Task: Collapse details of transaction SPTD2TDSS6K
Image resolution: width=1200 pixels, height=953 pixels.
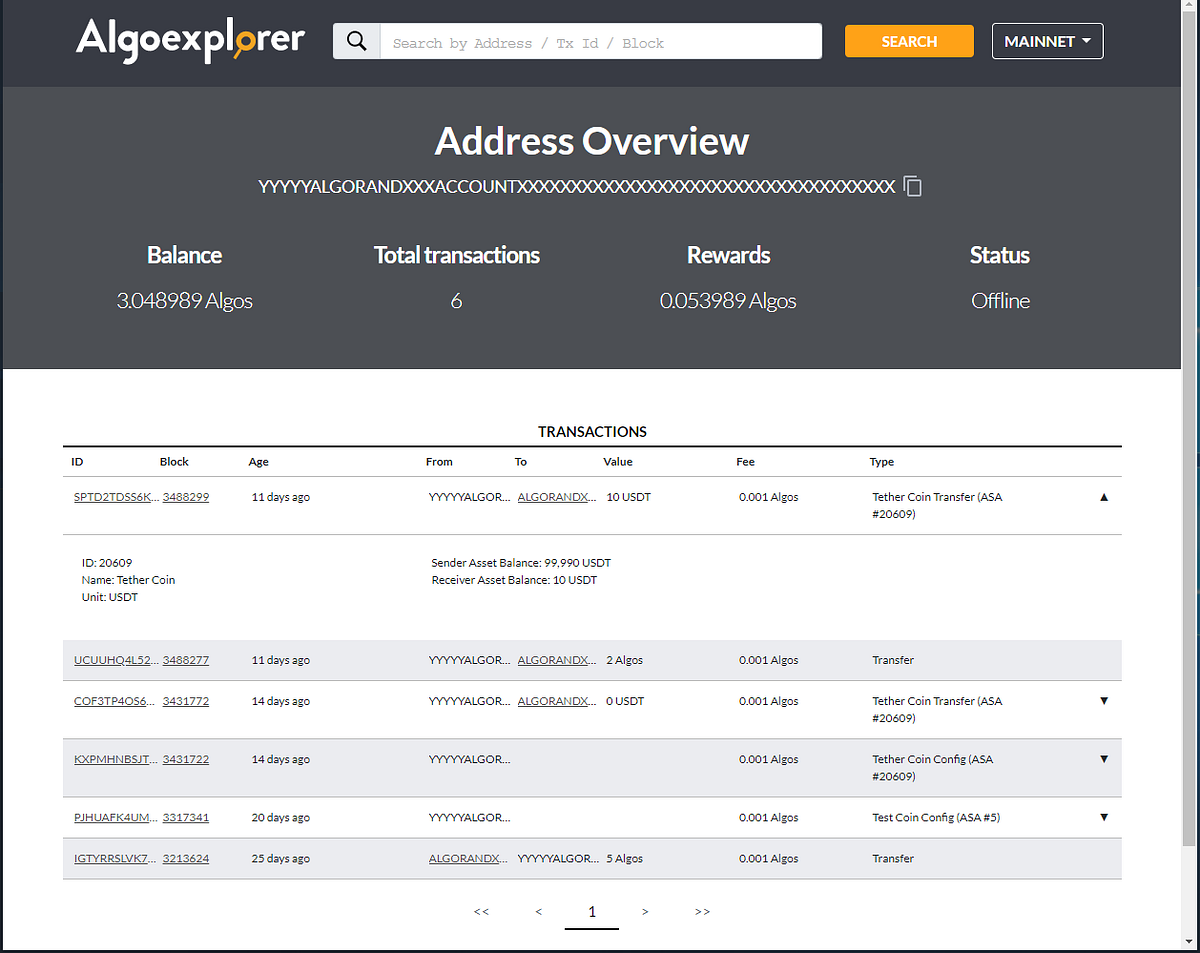Action: point(1104,496)
